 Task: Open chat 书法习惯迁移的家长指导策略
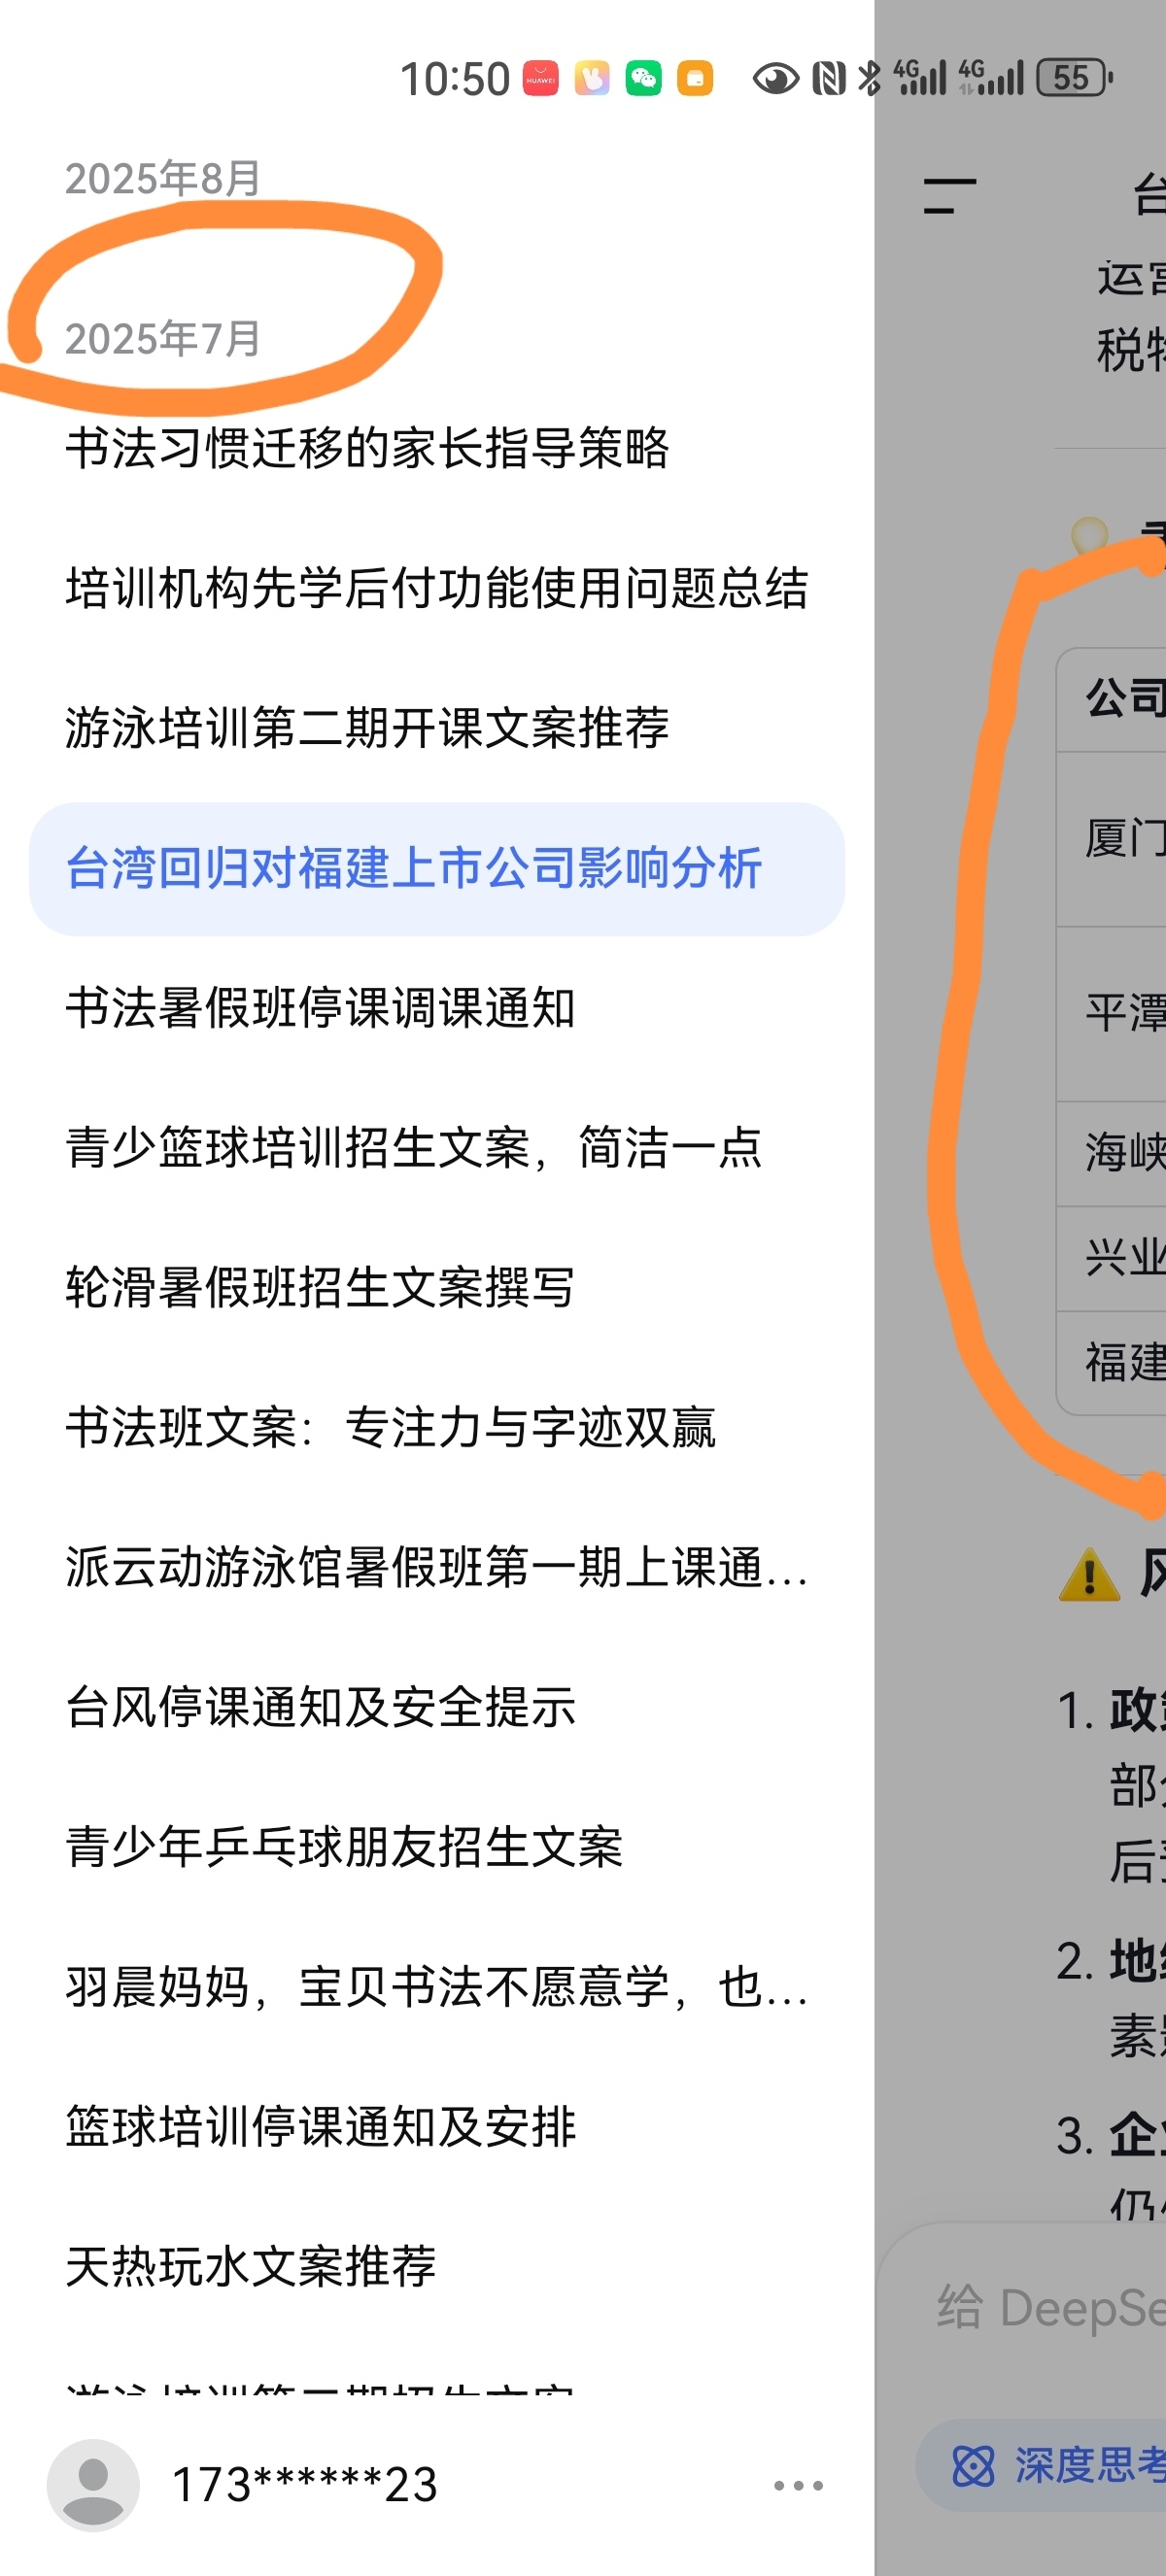[x=367, y=447]
